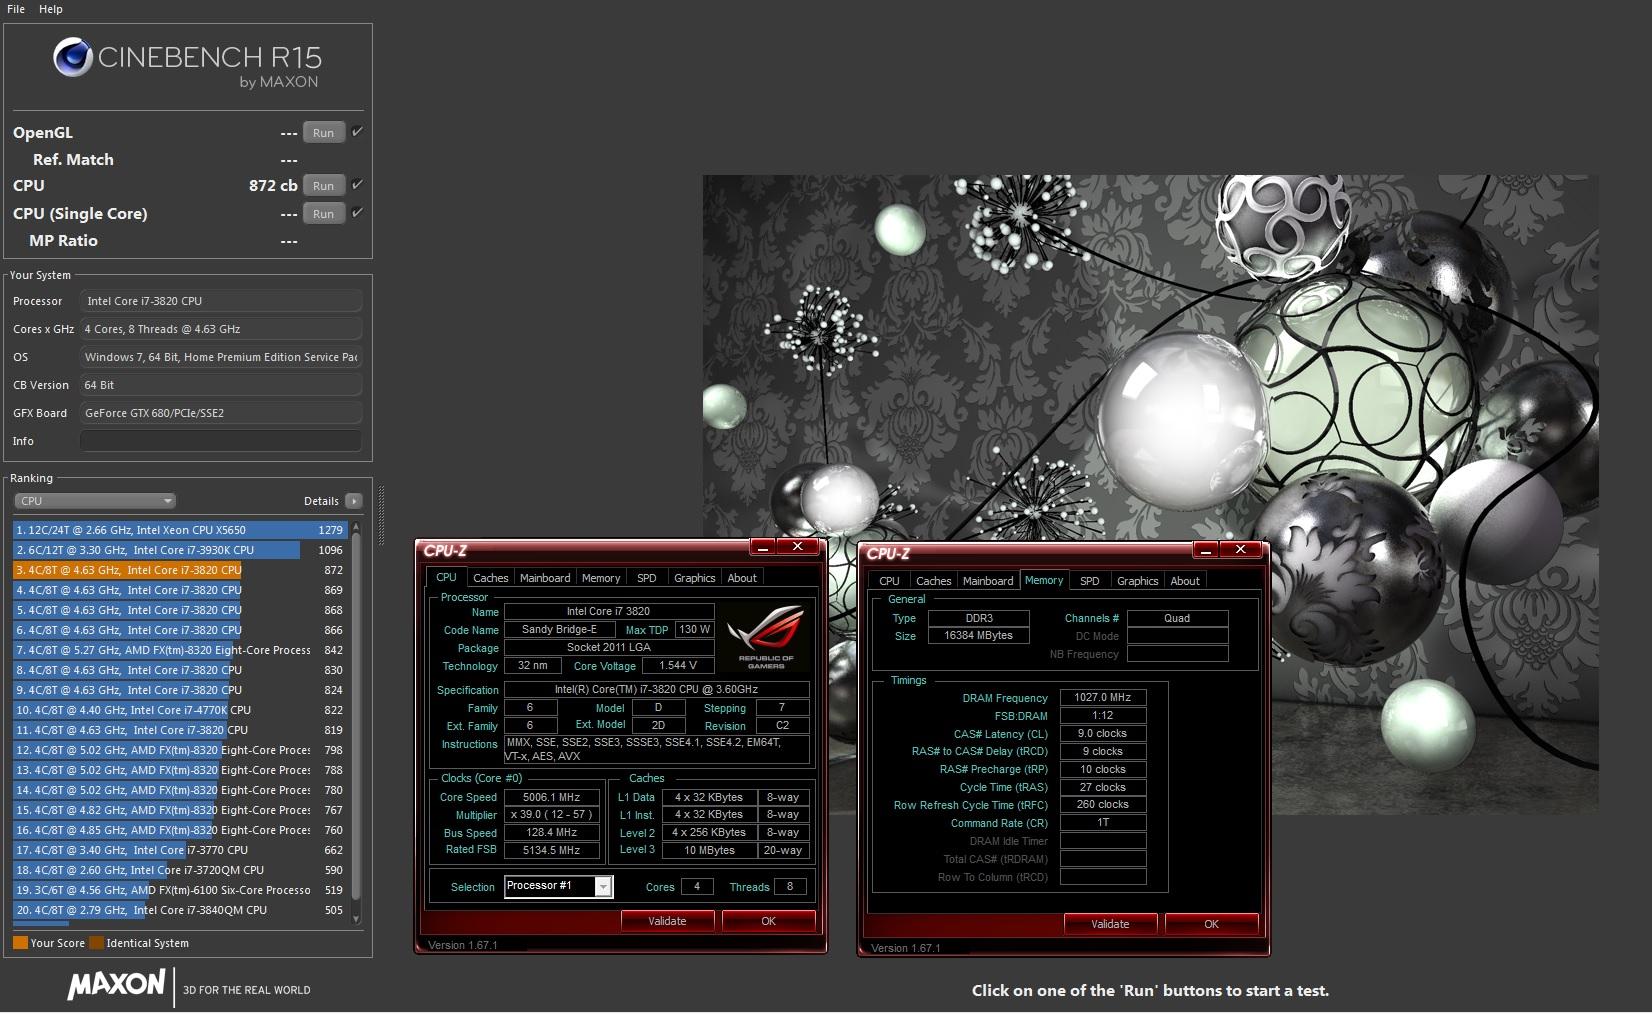Select the i7-3840QM ranking entry
Screen dimensions: 1652x1014
tap(180, 910)
